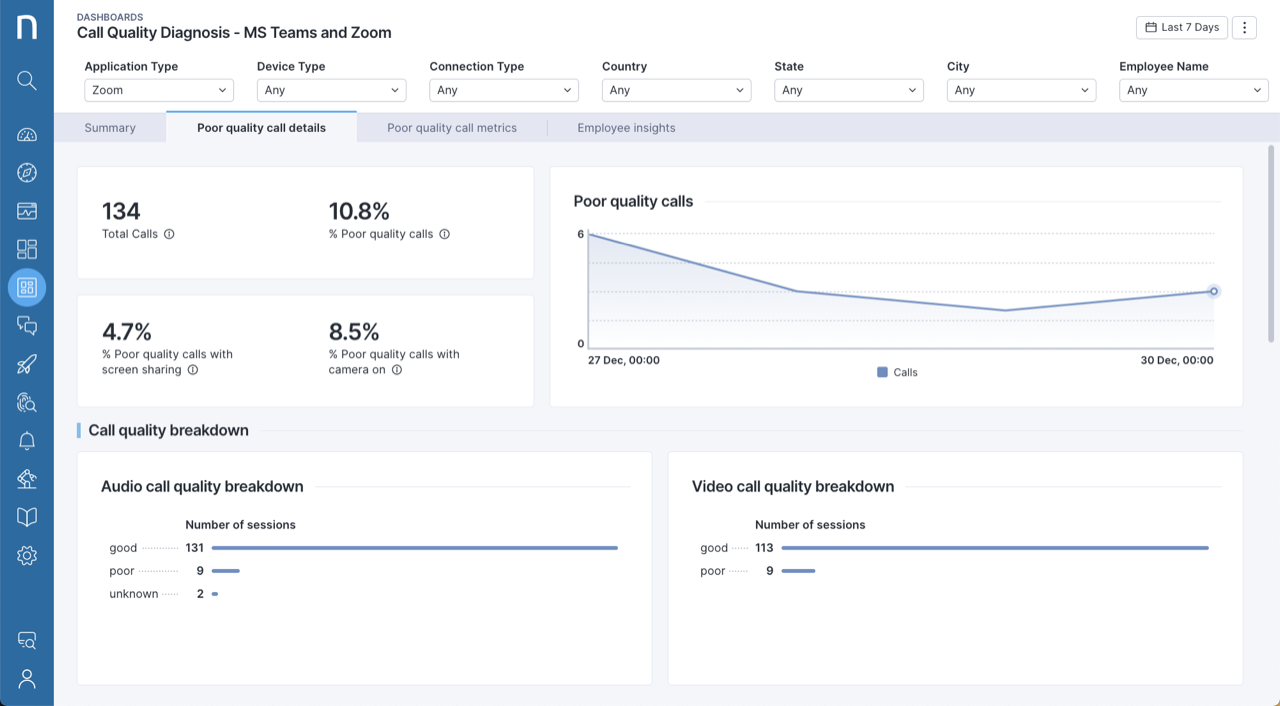Click the open book icon in sidebar
This screenshot has width=1280, height=706.
[x=27, y=517]
